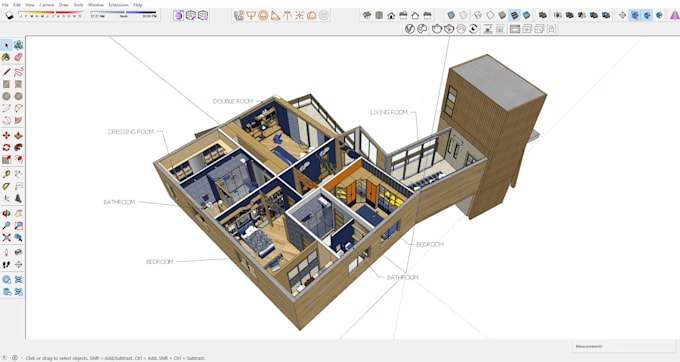Open the Help menu
Viewport: 680px width, 362px height.
point(138,4)
